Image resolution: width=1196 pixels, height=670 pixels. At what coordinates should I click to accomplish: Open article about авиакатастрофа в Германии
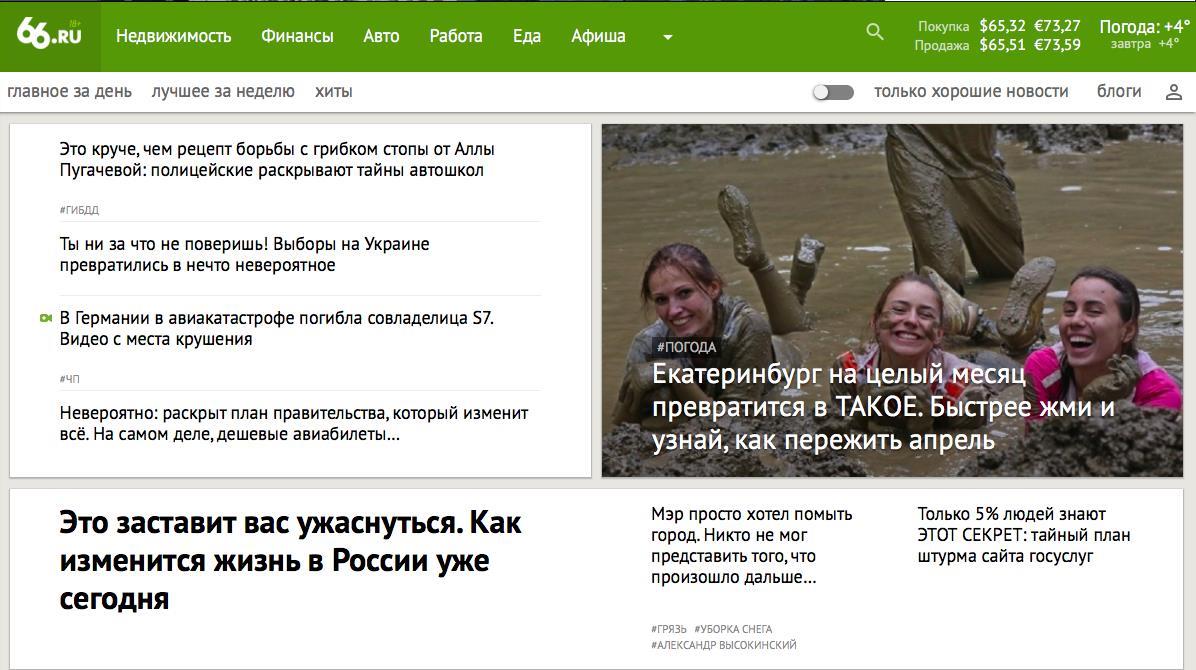[276, 328]
